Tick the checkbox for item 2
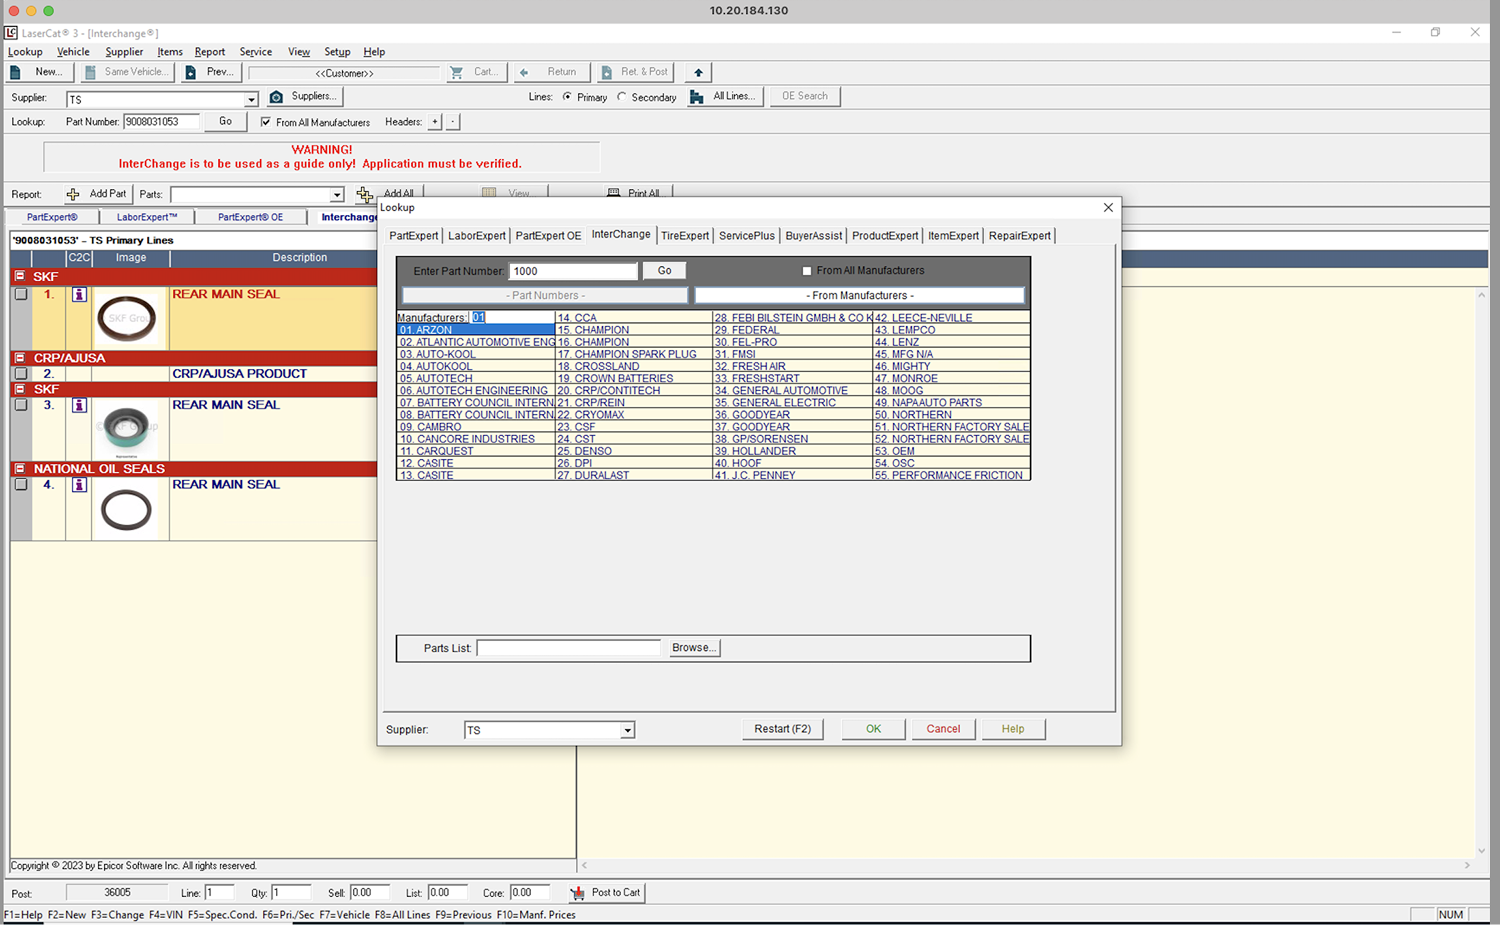 point(21,374)
